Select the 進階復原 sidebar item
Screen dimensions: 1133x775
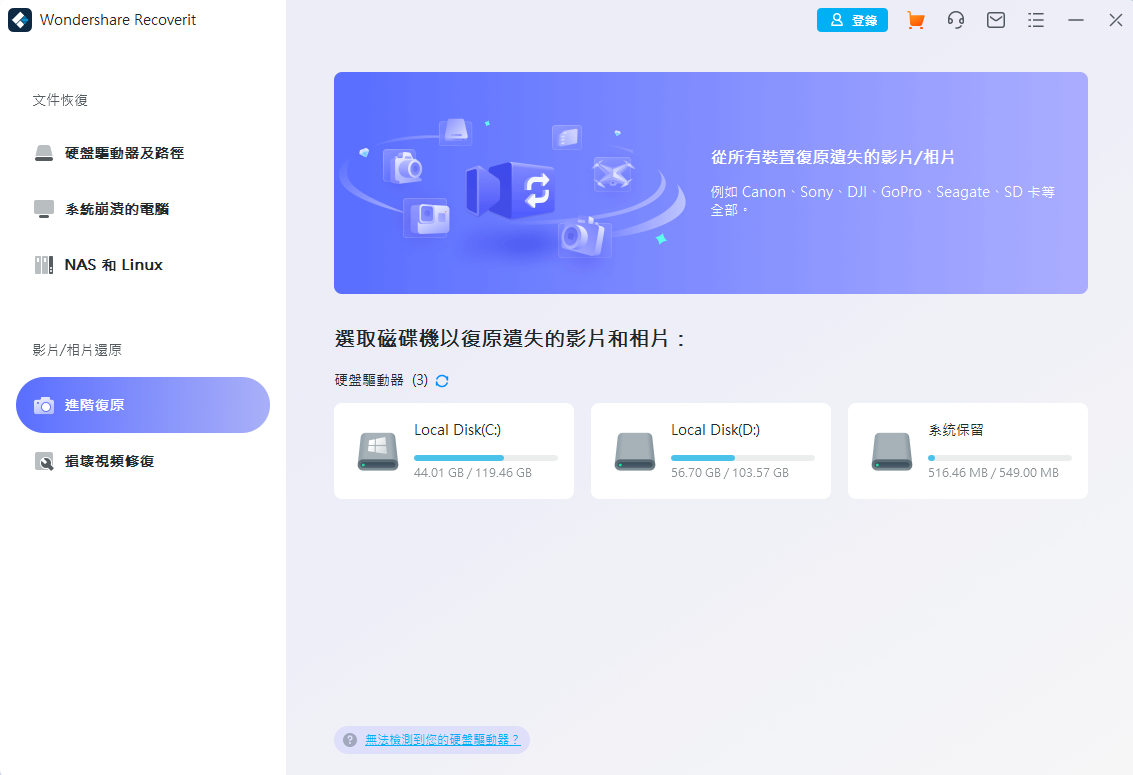[x=143, y=405]
